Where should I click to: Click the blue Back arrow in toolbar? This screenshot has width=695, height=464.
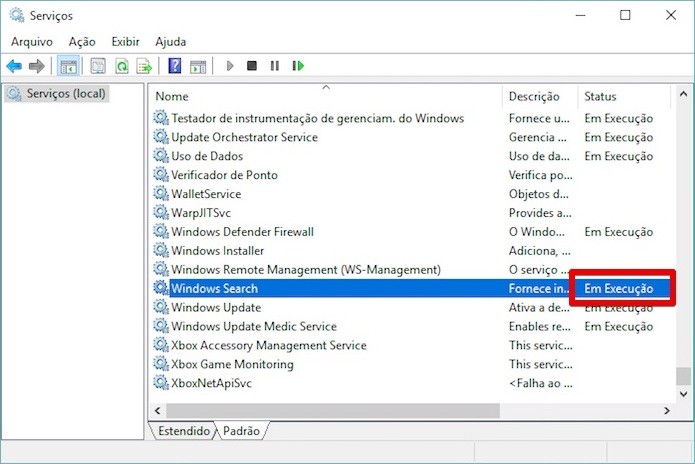(x=14, y=66)
